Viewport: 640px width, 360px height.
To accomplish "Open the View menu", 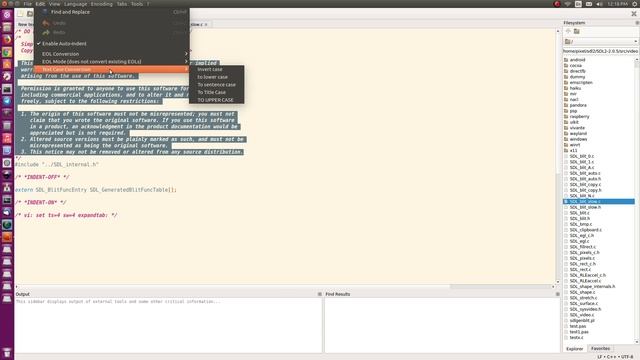I will [54, 4].
